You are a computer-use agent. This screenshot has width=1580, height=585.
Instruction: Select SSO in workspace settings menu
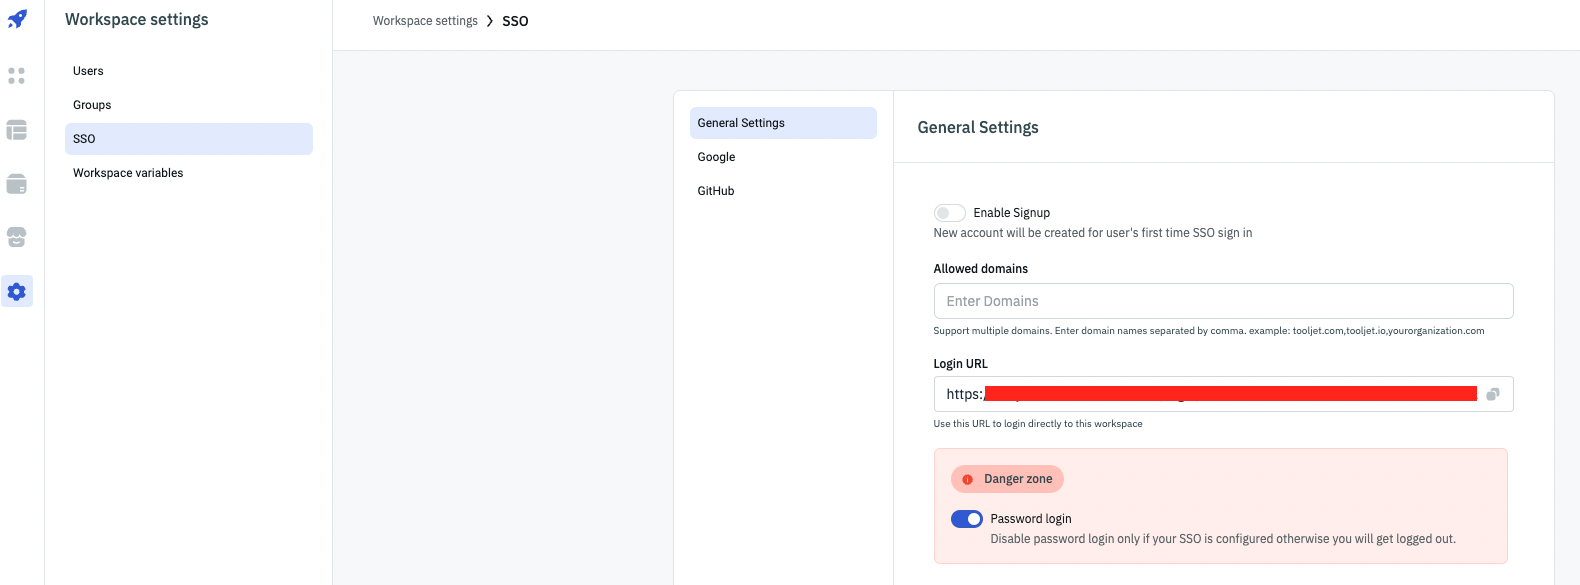coord(188,139)
